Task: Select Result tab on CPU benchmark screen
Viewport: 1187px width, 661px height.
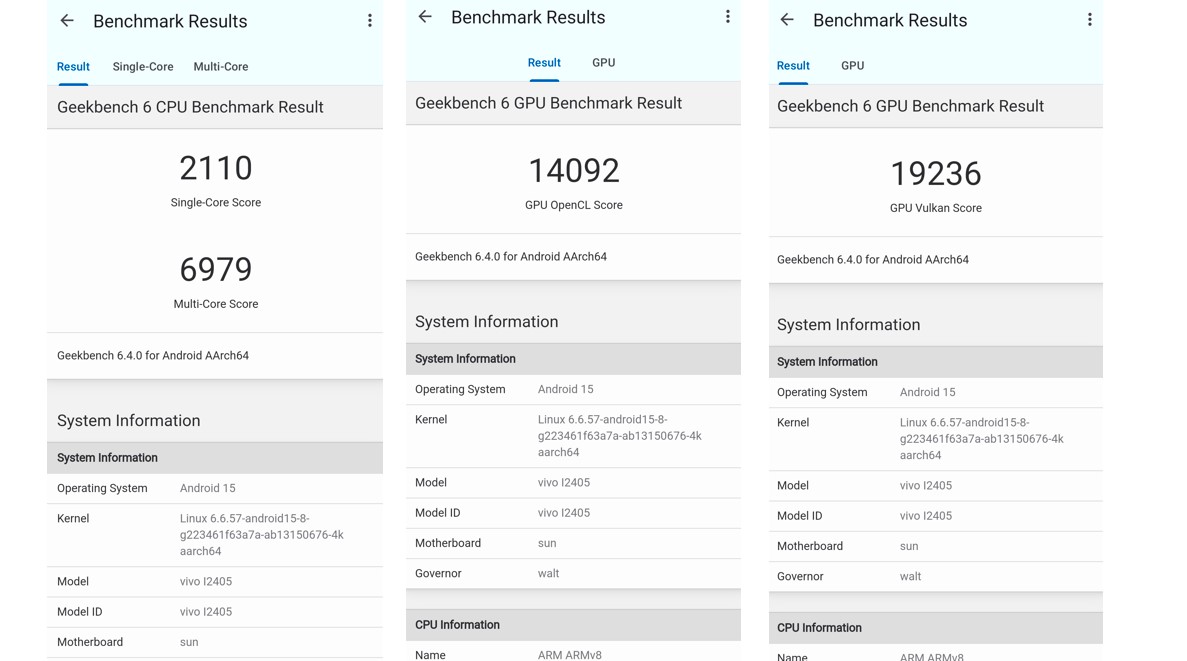Action: click(x=73, y=67)
